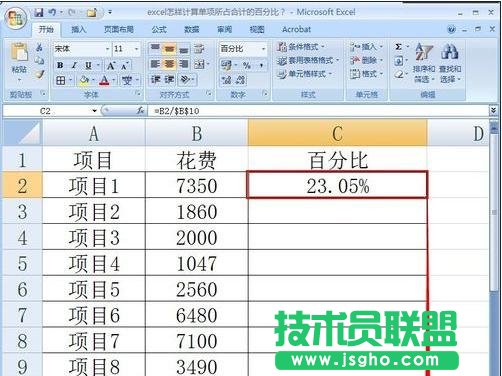
Task: Click the Paste clipboard icon
Action: pyautogui.click(x=19, y=53)
